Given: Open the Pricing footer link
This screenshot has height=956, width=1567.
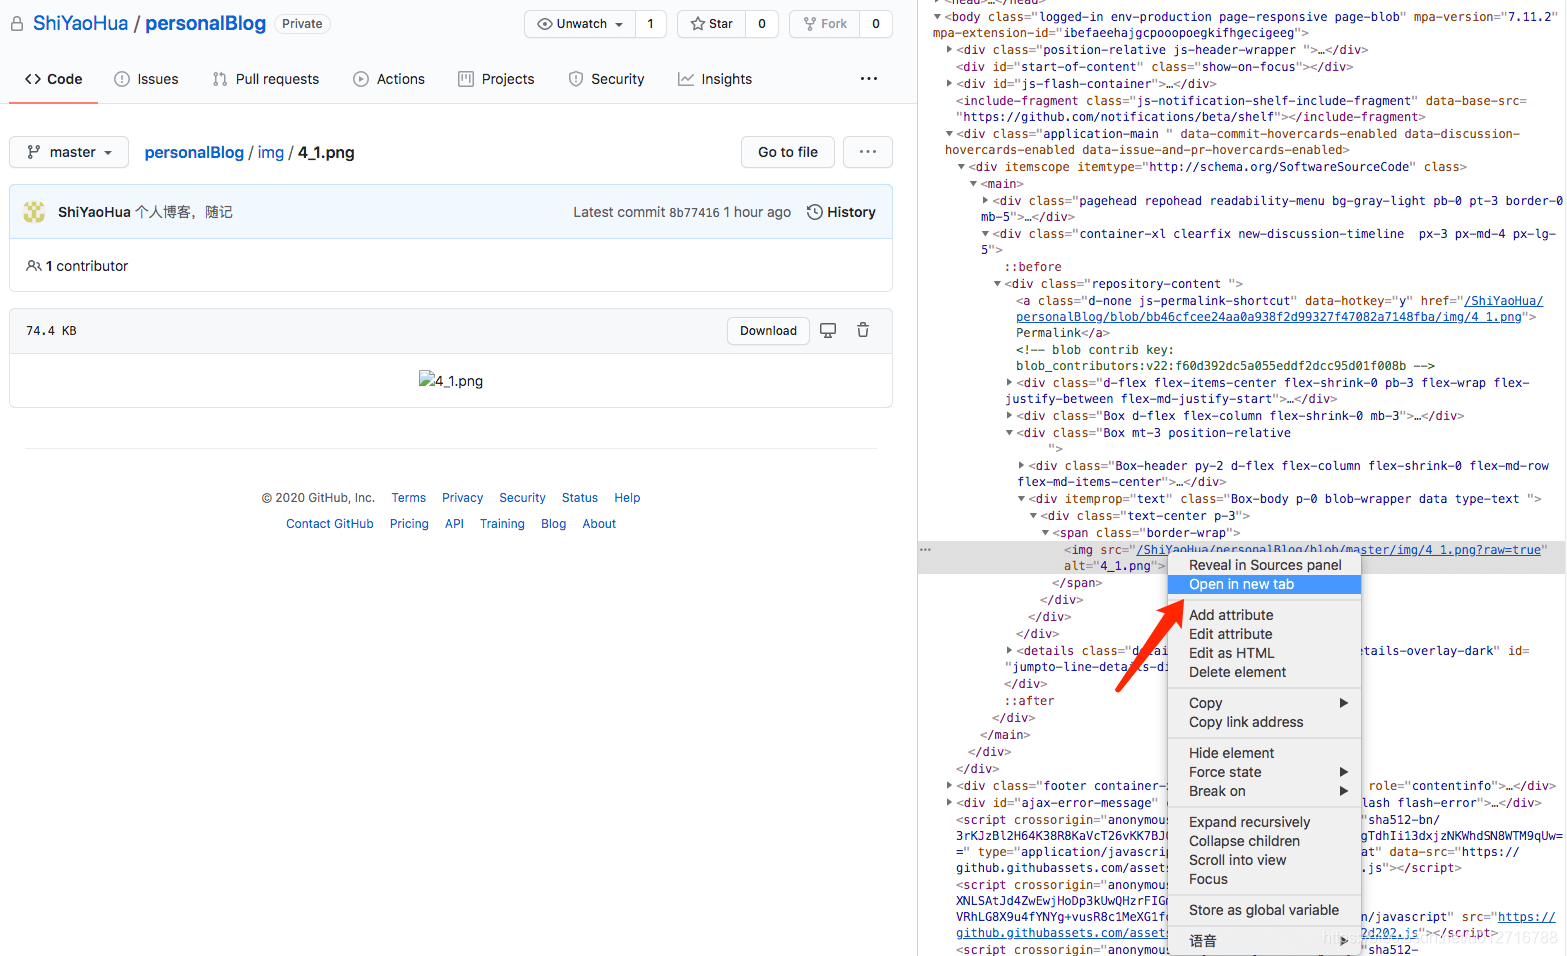Looking at the screenshot, I should coord(409,524).
